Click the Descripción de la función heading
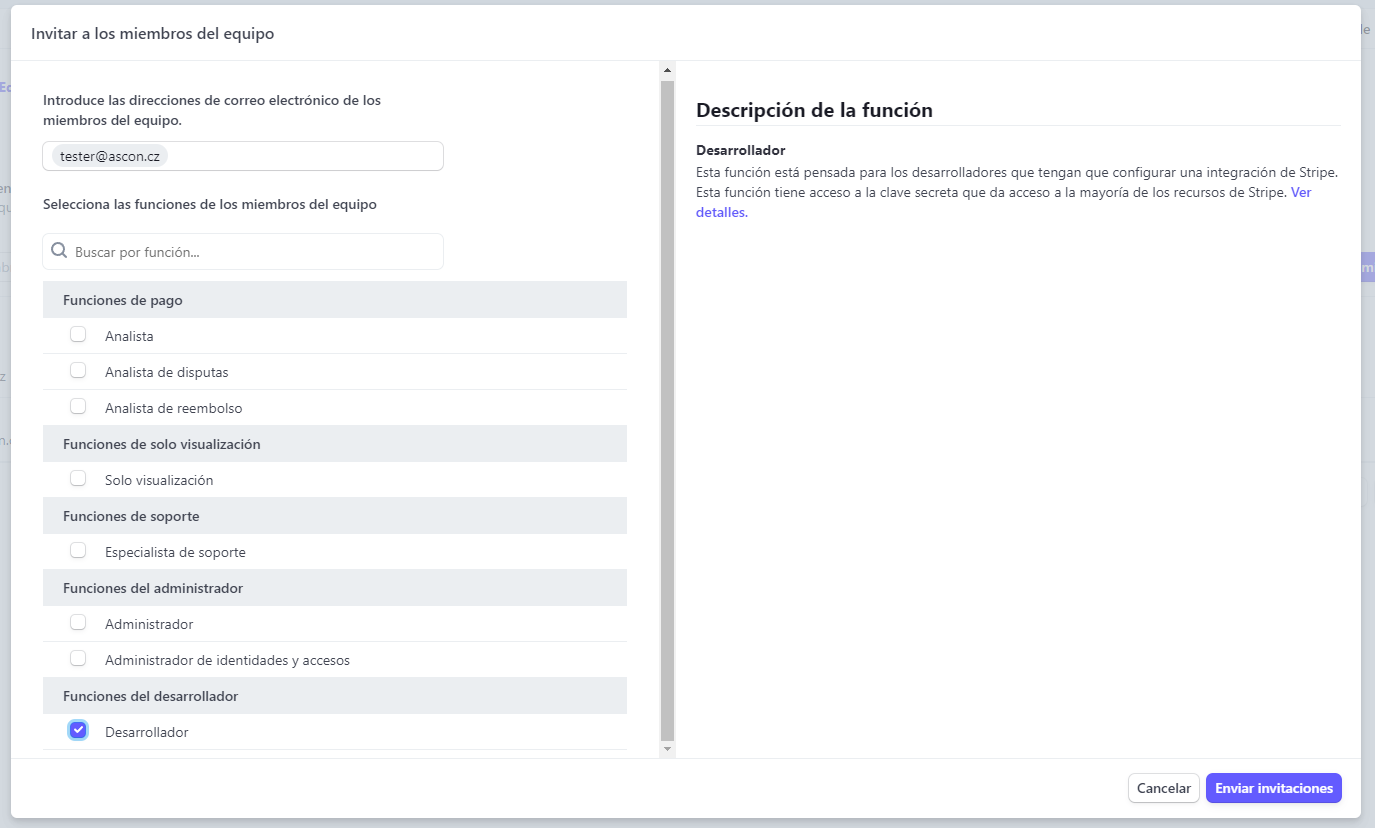1375x828 pixels. coord(814,110)
